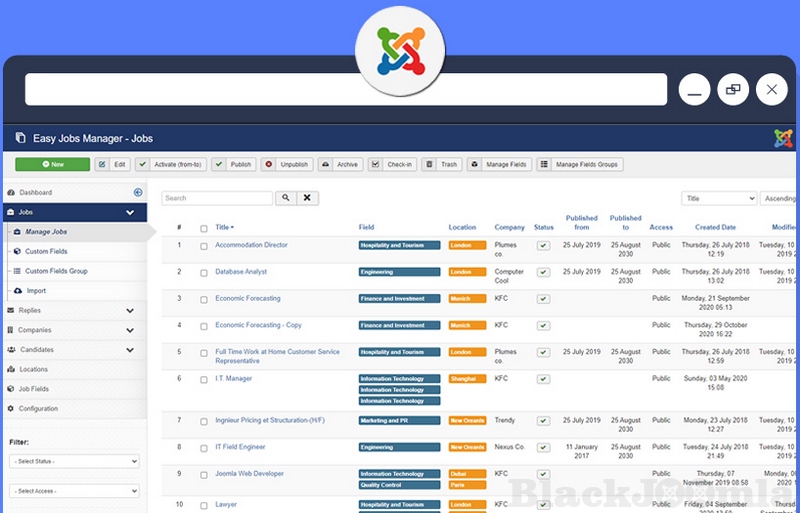This screenshot has height=513, width=800.
Task: Click the search magnifier icon
Action: tap(285, 199)
